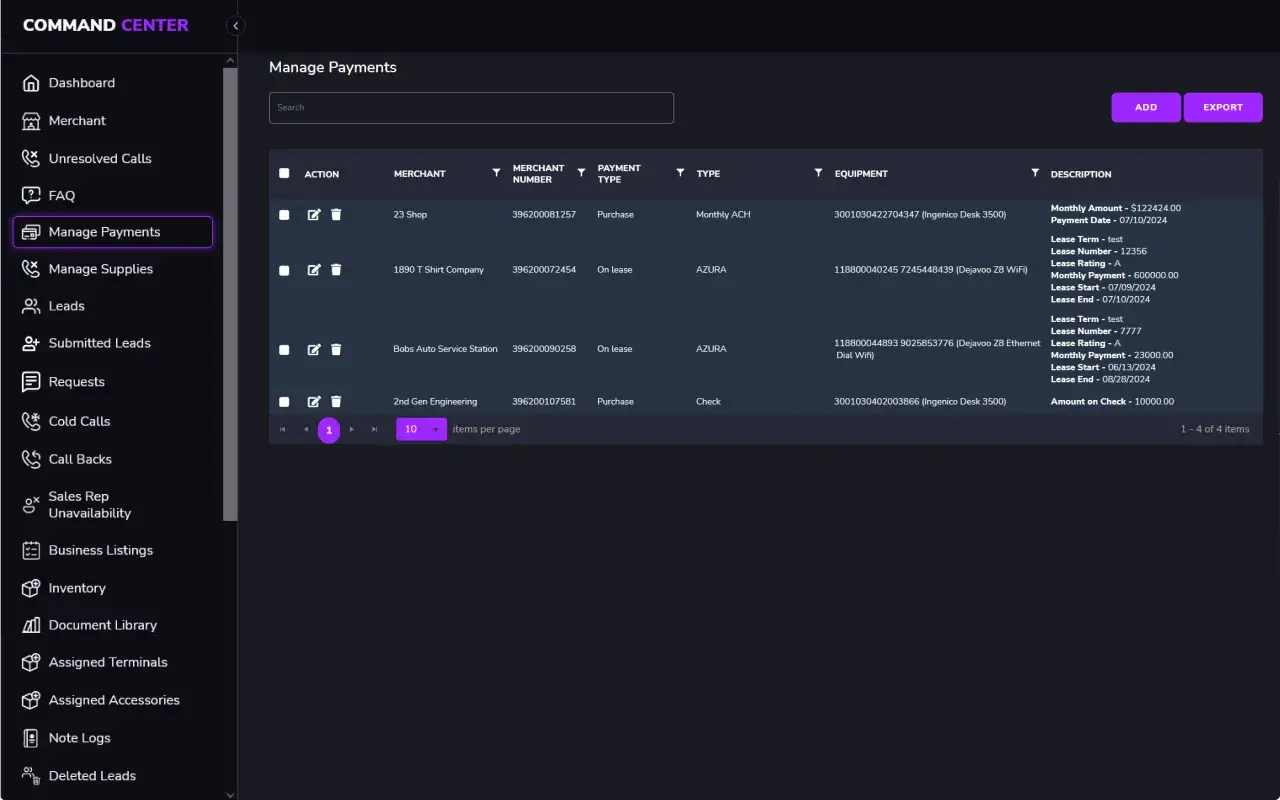Screen dimensions: 1280x800
Task: Open the Unresolved Calls menu item
Action: pos(100,158)
